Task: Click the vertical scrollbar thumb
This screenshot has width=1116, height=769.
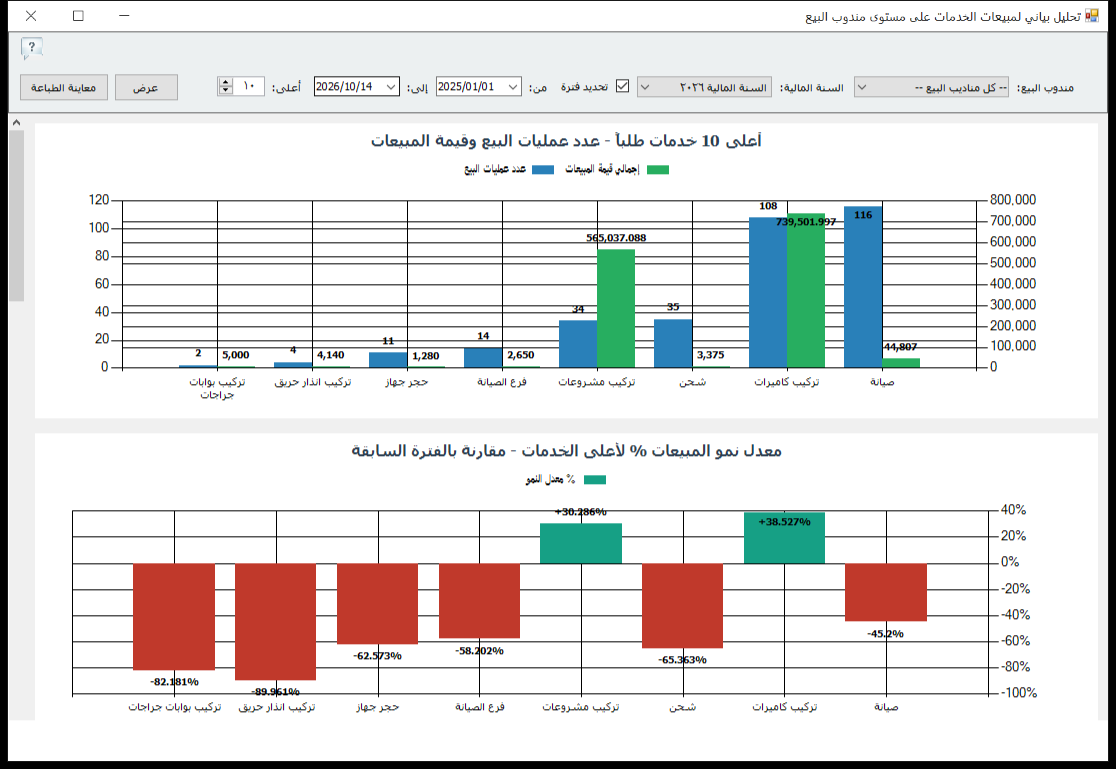Action: (16, 216)
